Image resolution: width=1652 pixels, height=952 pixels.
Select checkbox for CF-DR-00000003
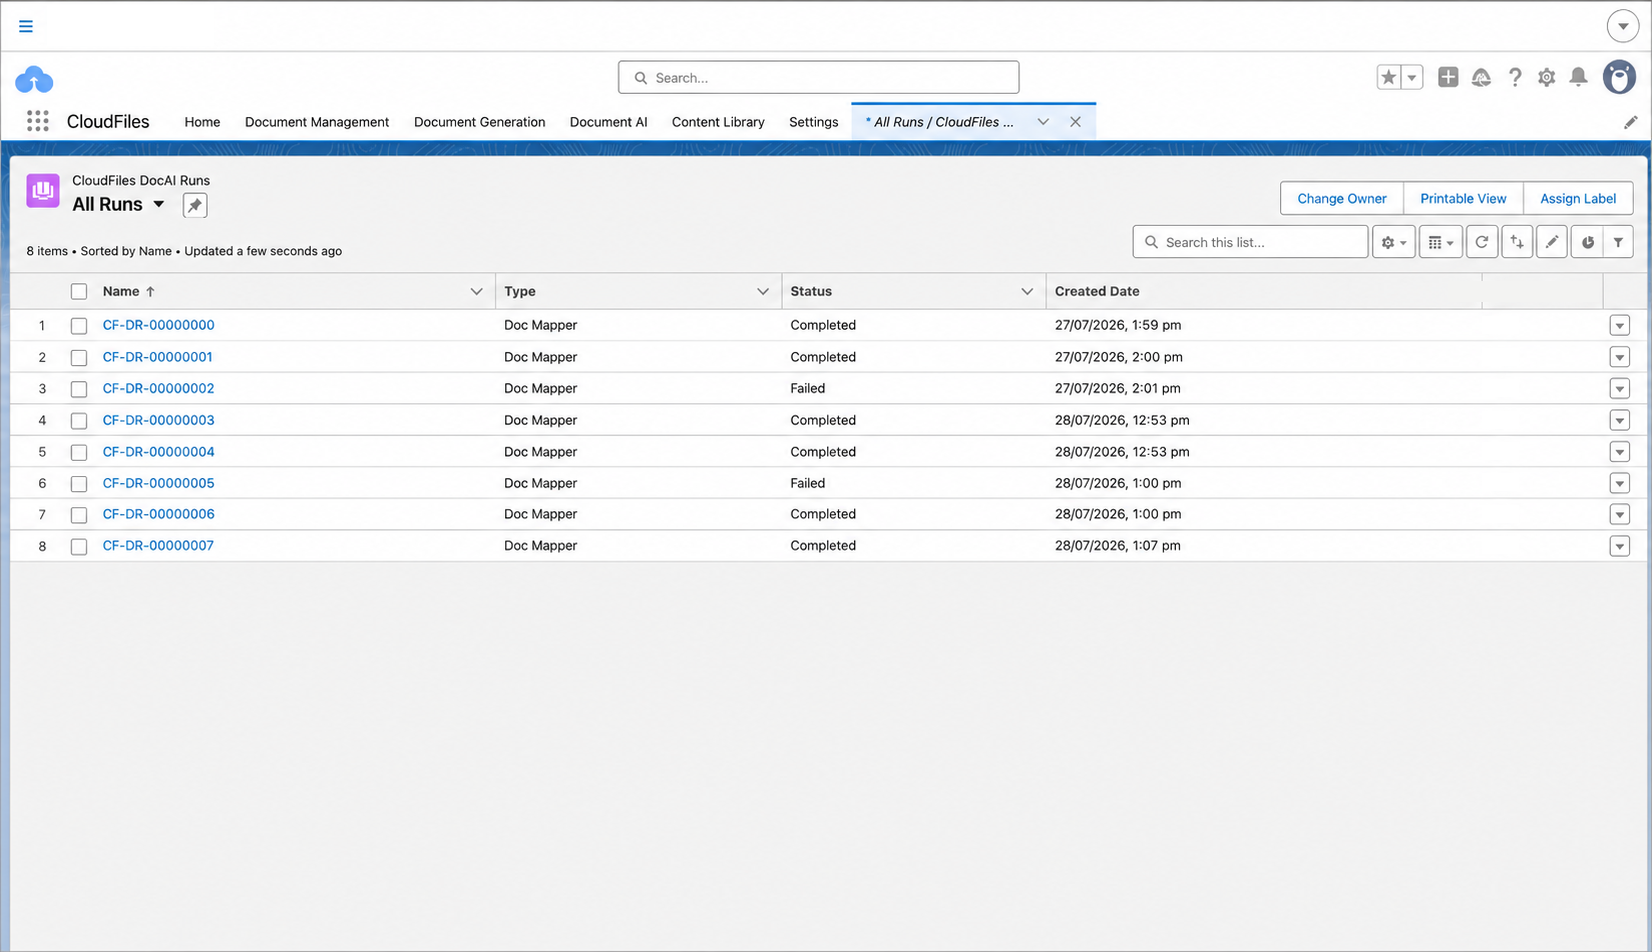point(79,421)
